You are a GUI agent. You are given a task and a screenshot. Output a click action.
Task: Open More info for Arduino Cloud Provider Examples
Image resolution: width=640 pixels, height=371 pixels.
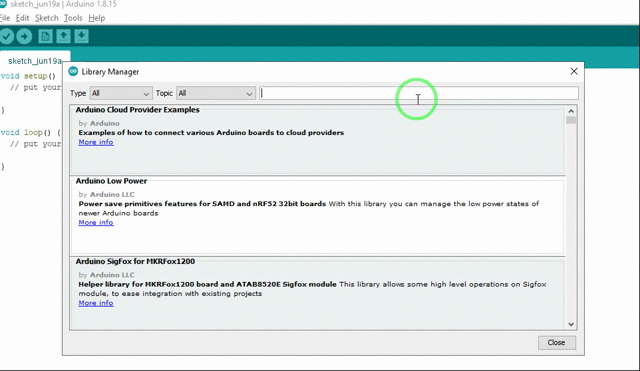[96, 142]
